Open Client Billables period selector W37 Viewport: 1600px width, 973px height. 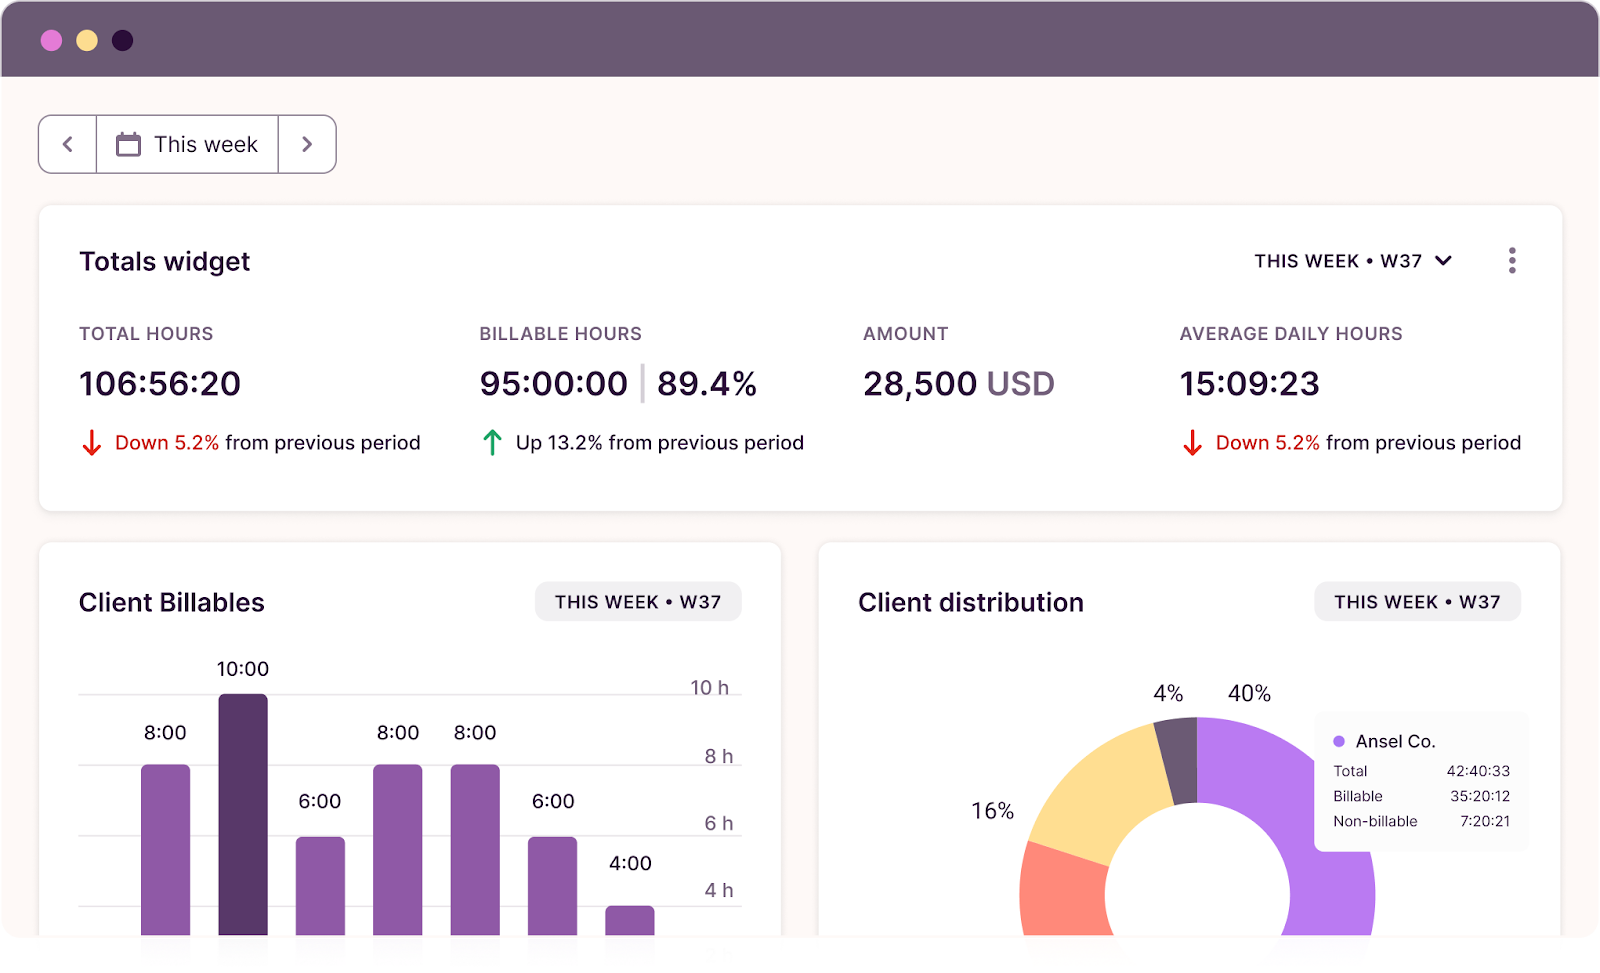(638, 601)
